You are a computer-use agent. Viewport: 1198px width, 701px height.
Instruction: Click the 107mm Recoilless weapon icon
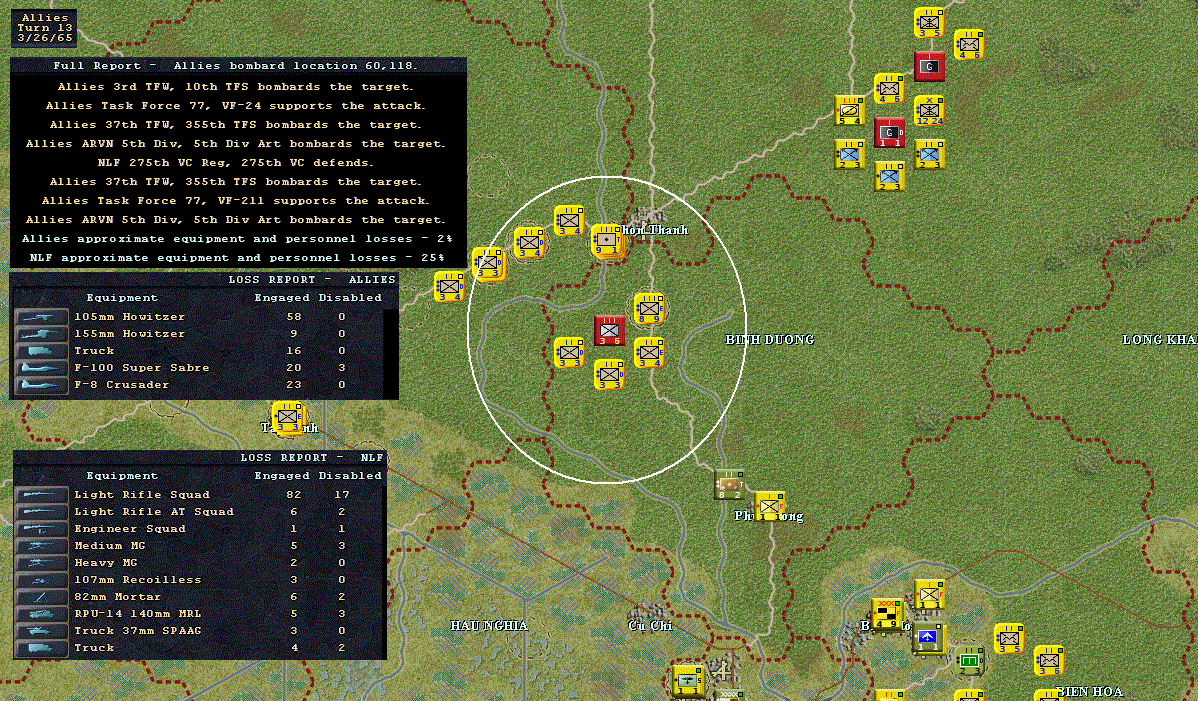coord(41,580)
